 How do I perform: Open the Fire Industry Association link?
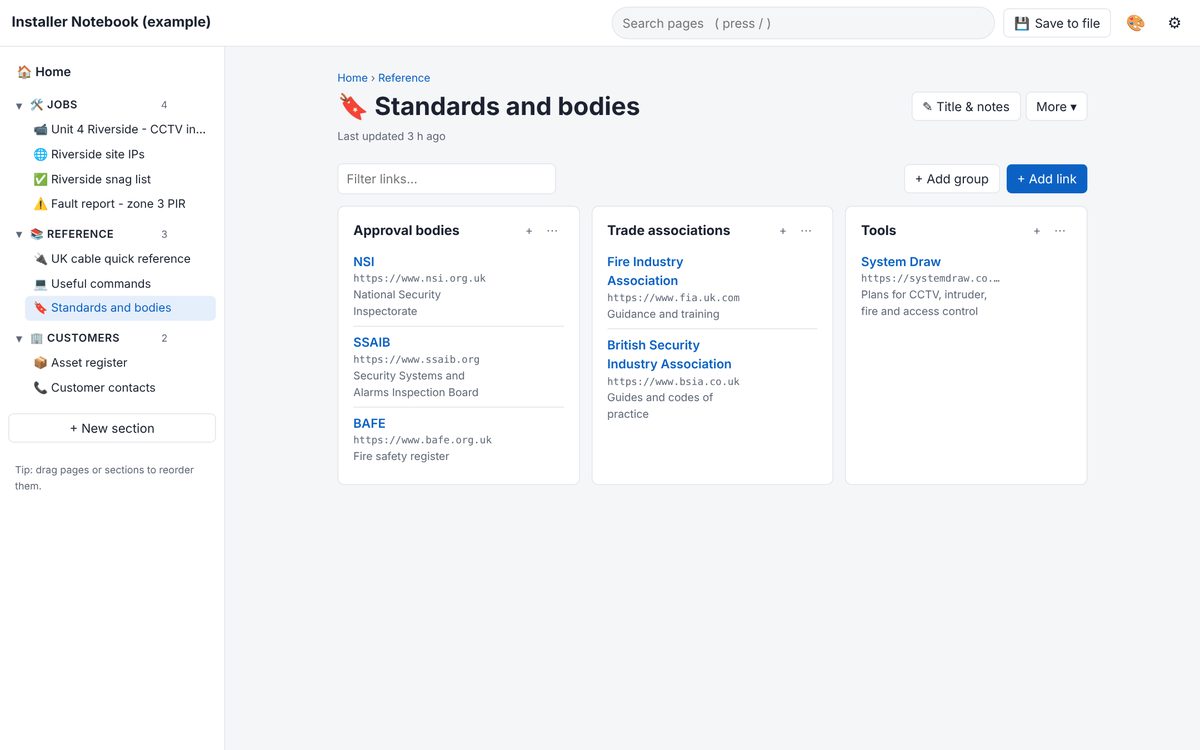645,271
